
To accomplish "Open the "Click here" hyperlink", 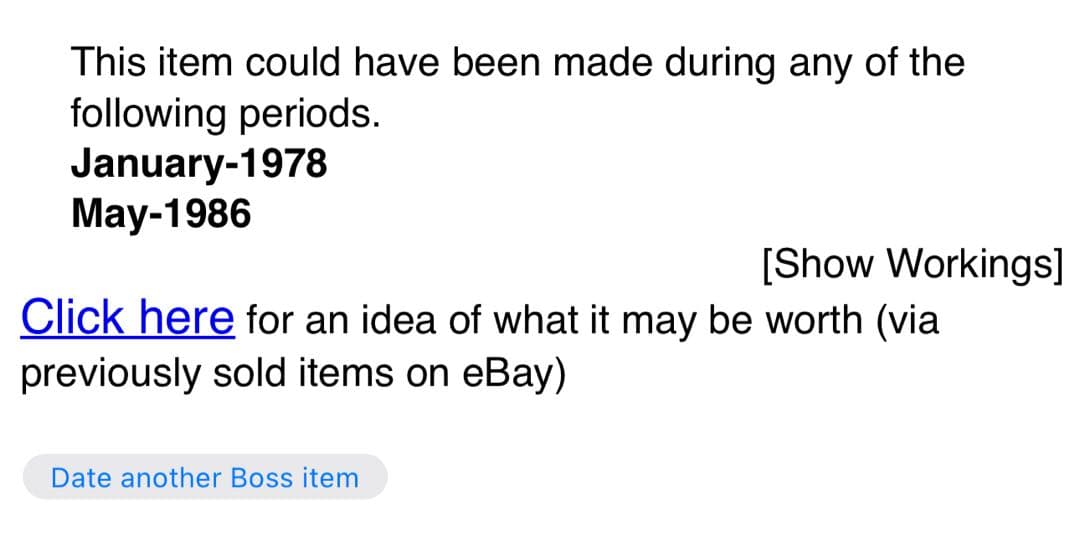I will coord(127,319).
